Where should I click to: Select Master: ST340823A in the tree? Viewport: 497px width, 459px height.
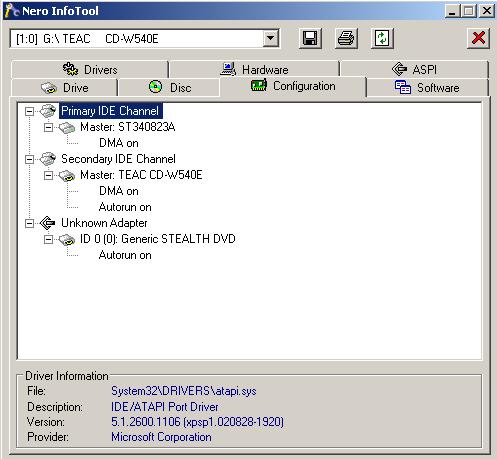[128, 127]
